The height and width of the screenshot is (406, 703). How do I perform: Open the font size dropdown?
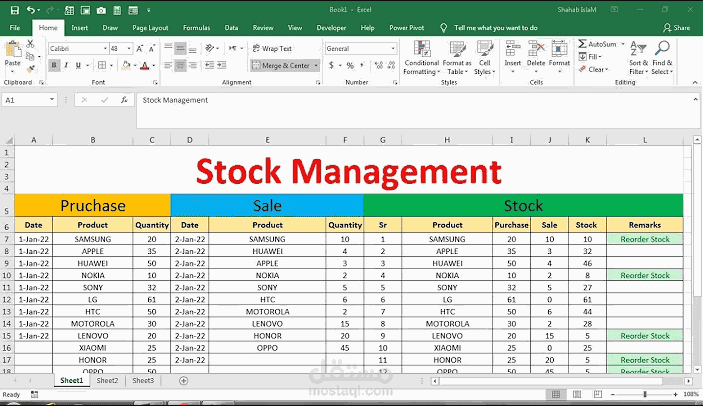[x=129, y=48]
